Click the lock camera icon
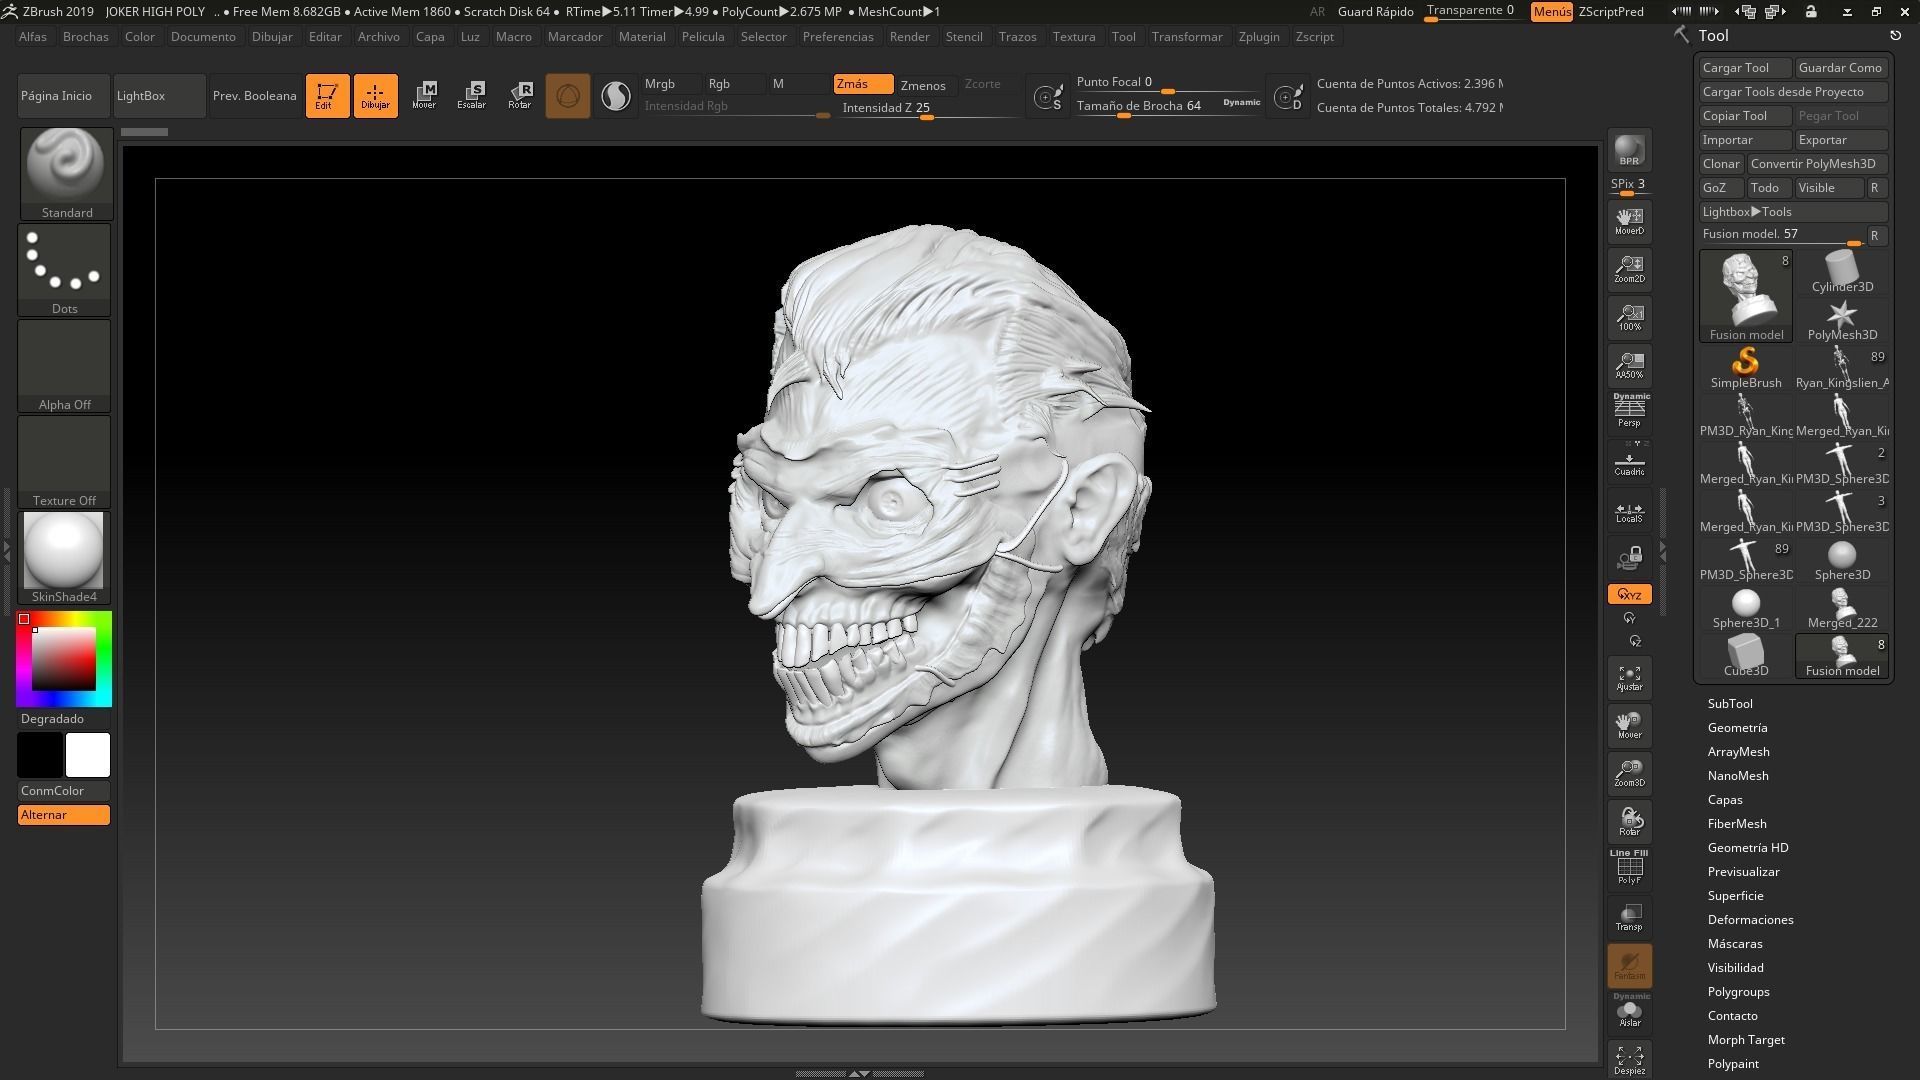This screenshot has height=1080, width=1920. pos(1629,557)
